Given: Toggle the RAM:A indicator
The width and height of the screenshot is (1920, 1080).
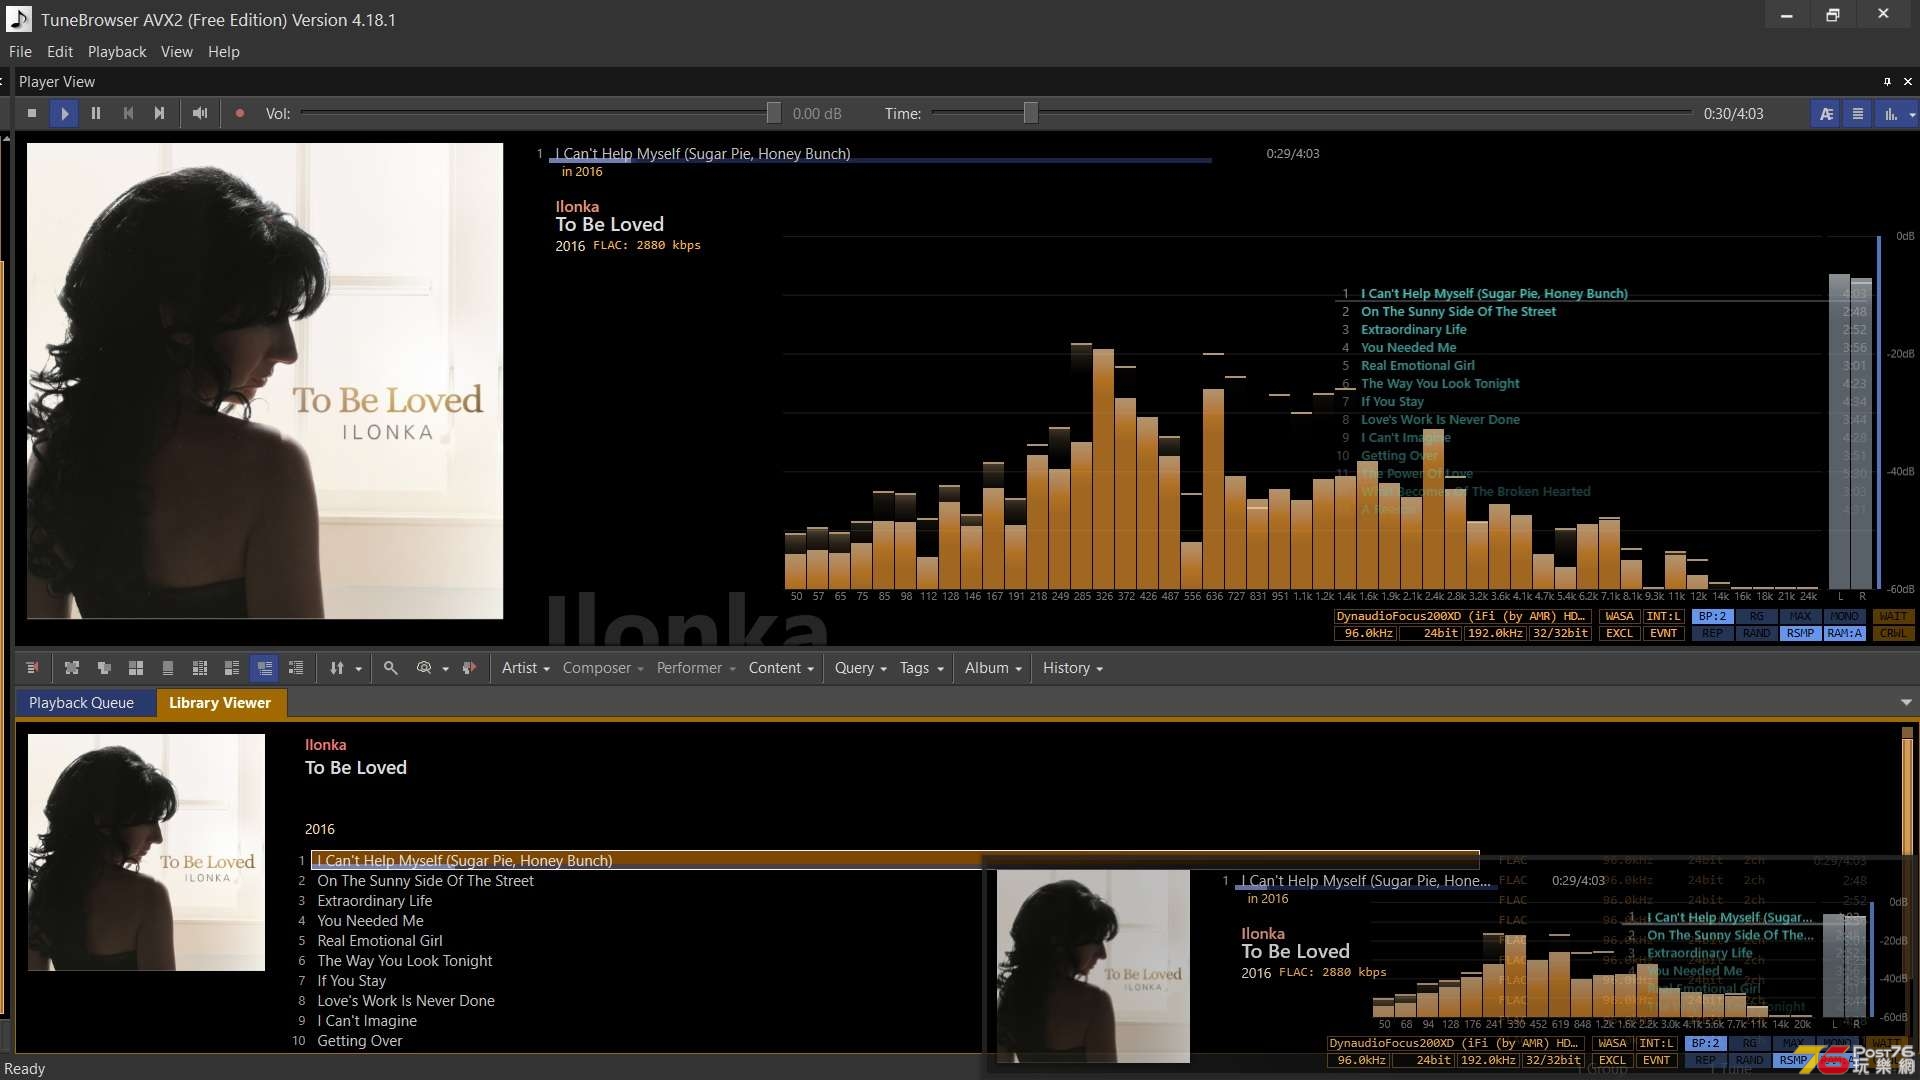Looking at the screenshot, I should 1845,634.
